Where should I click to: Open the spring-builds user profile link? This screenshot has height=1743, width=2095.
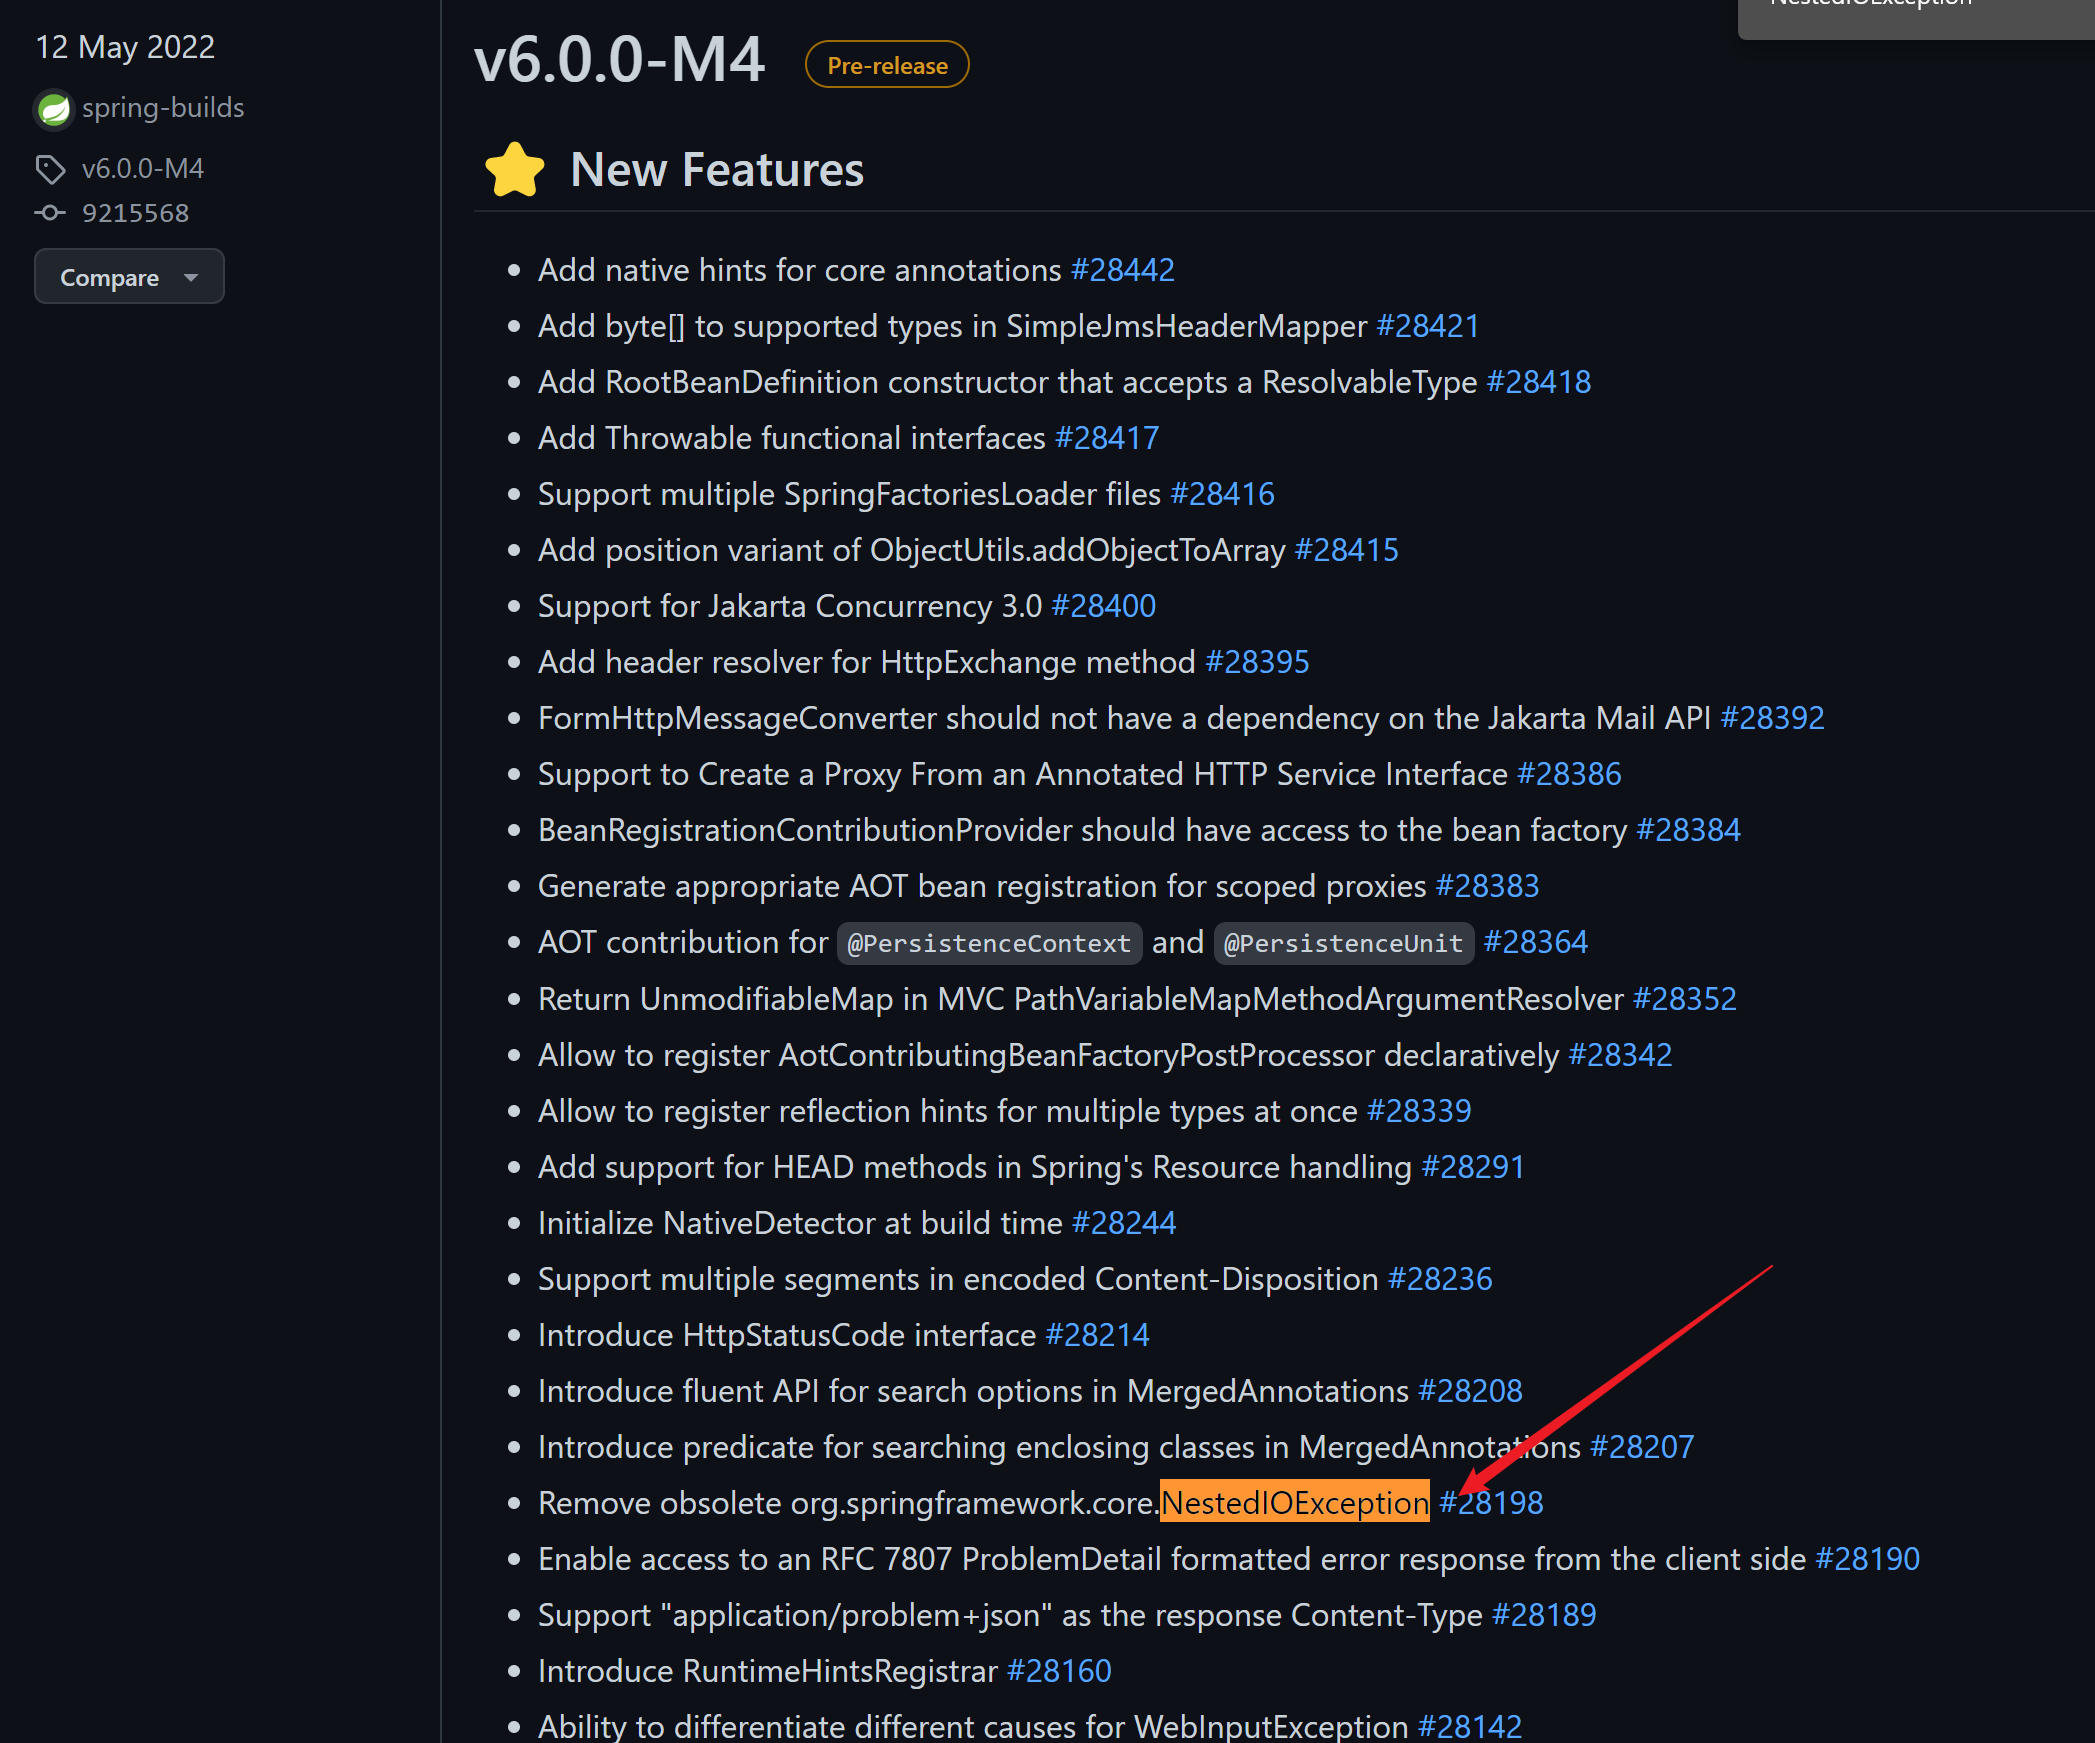(163, 108)
